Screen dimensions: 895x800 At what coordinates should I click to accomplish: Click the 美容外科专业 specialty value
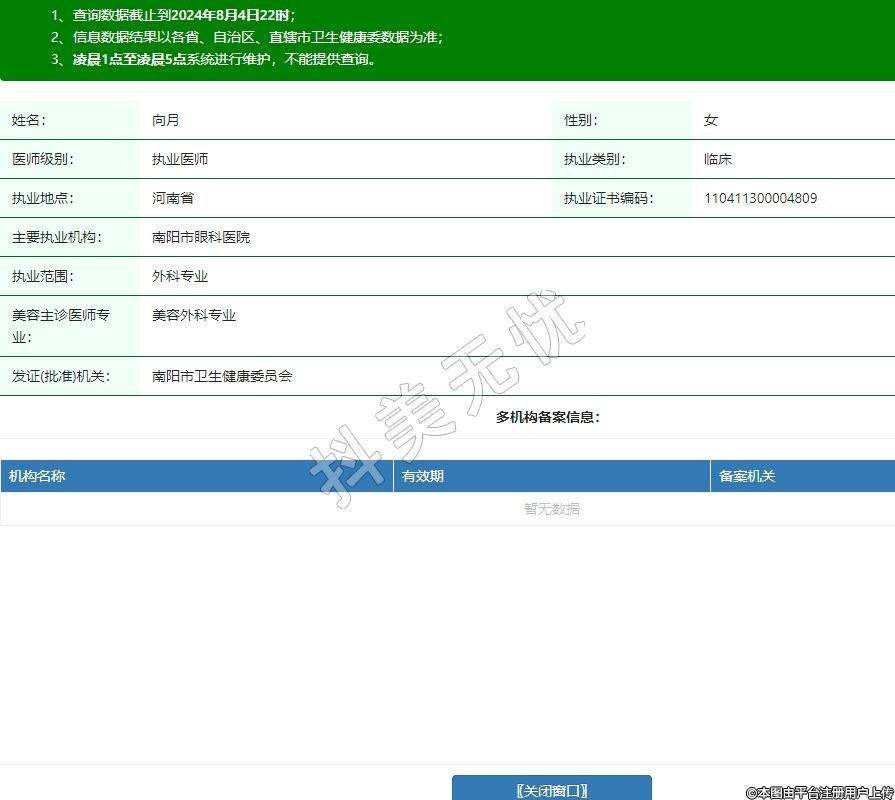tap(194, 315)
